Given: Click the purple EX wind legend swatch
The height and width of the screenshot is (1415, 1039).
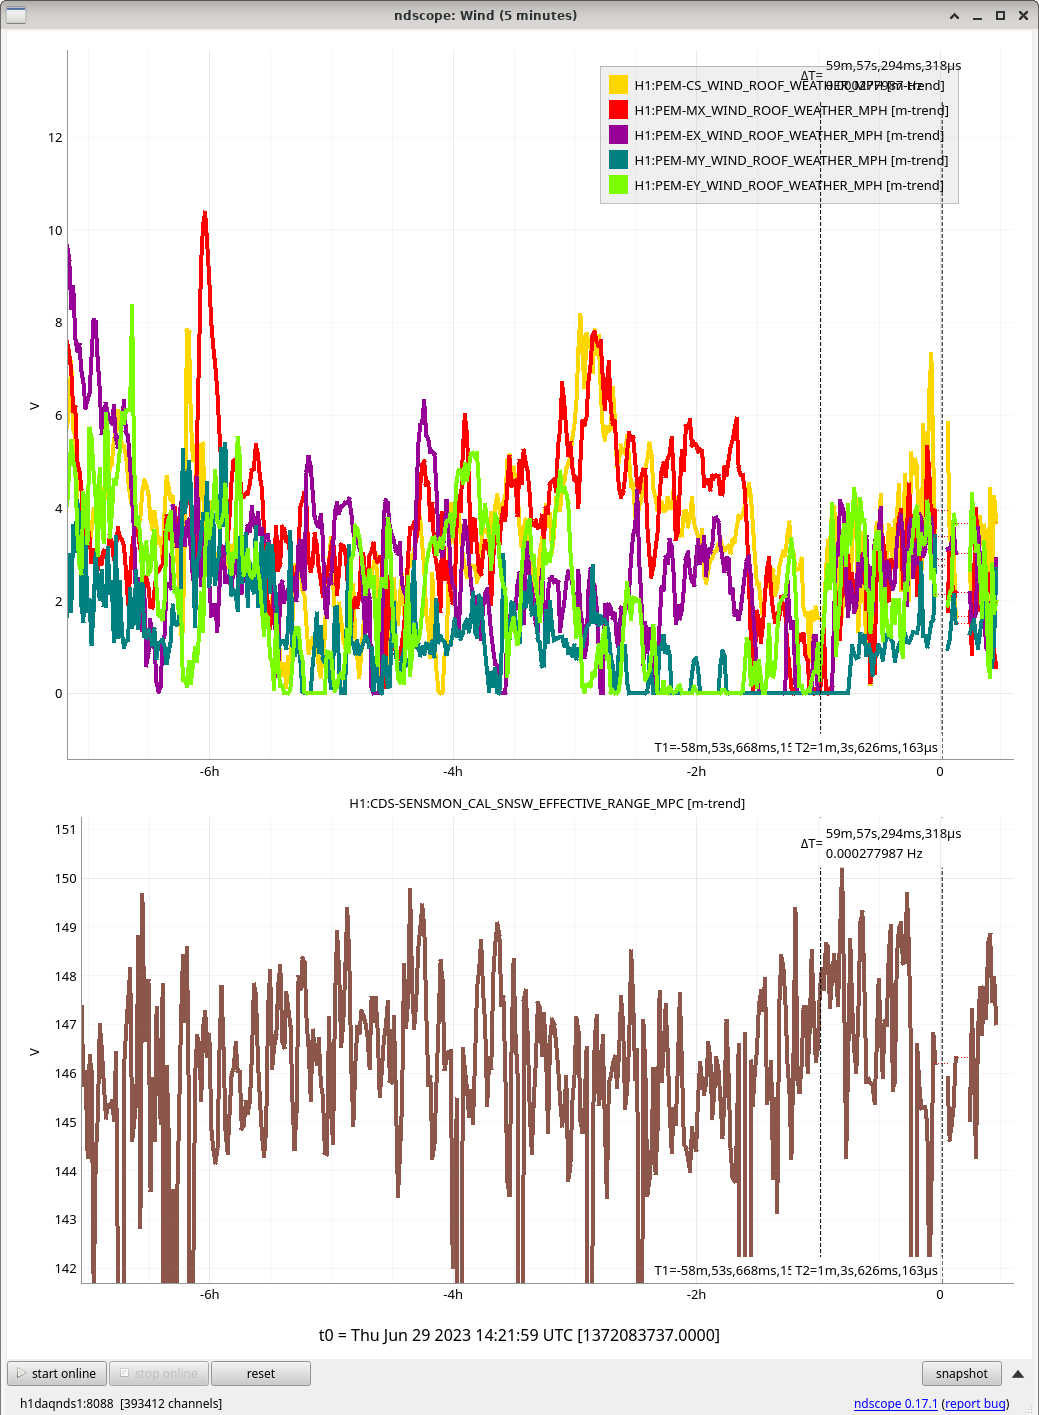Looking at the screenshot, I should tap(618, 136).
